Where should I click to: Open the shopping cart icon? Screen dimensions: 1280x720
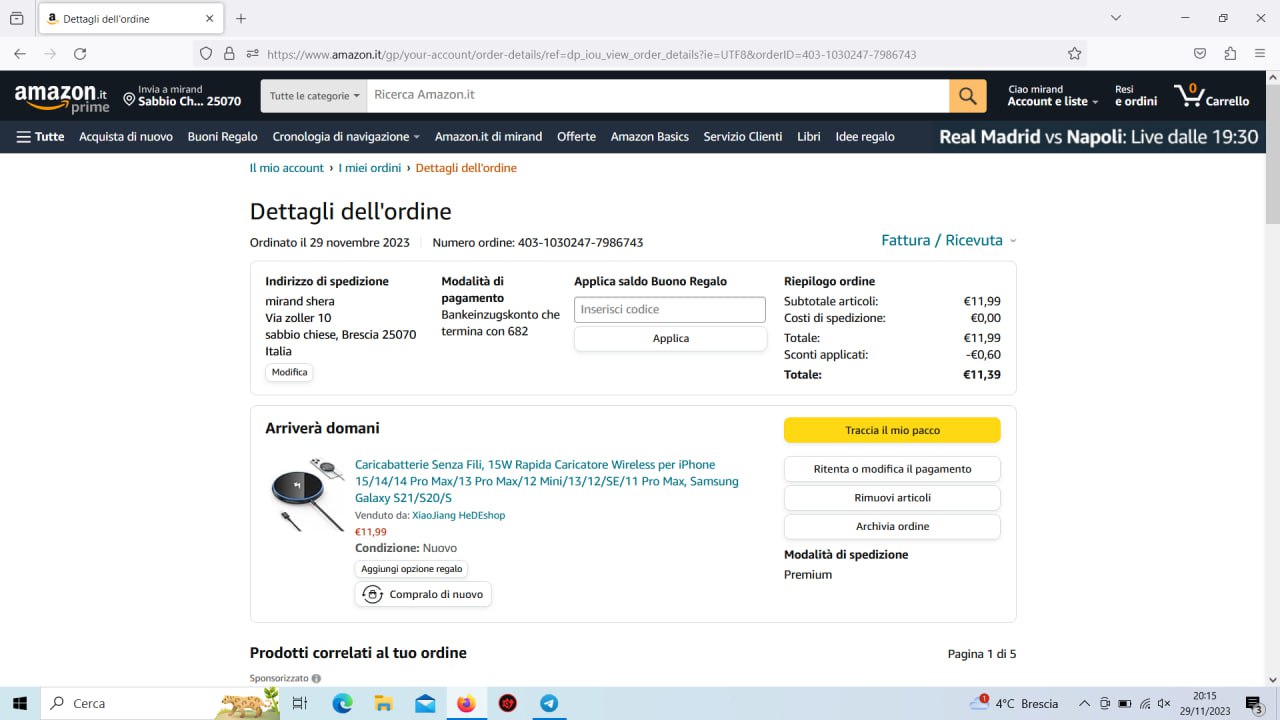tap(1190, 96)
